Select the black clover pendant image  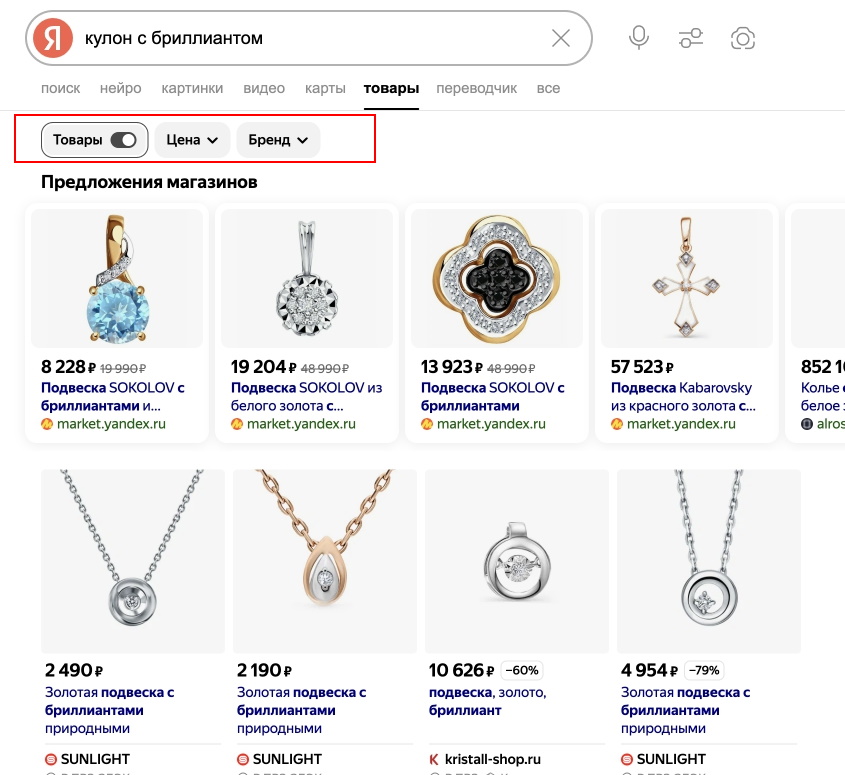pos(497,276)
